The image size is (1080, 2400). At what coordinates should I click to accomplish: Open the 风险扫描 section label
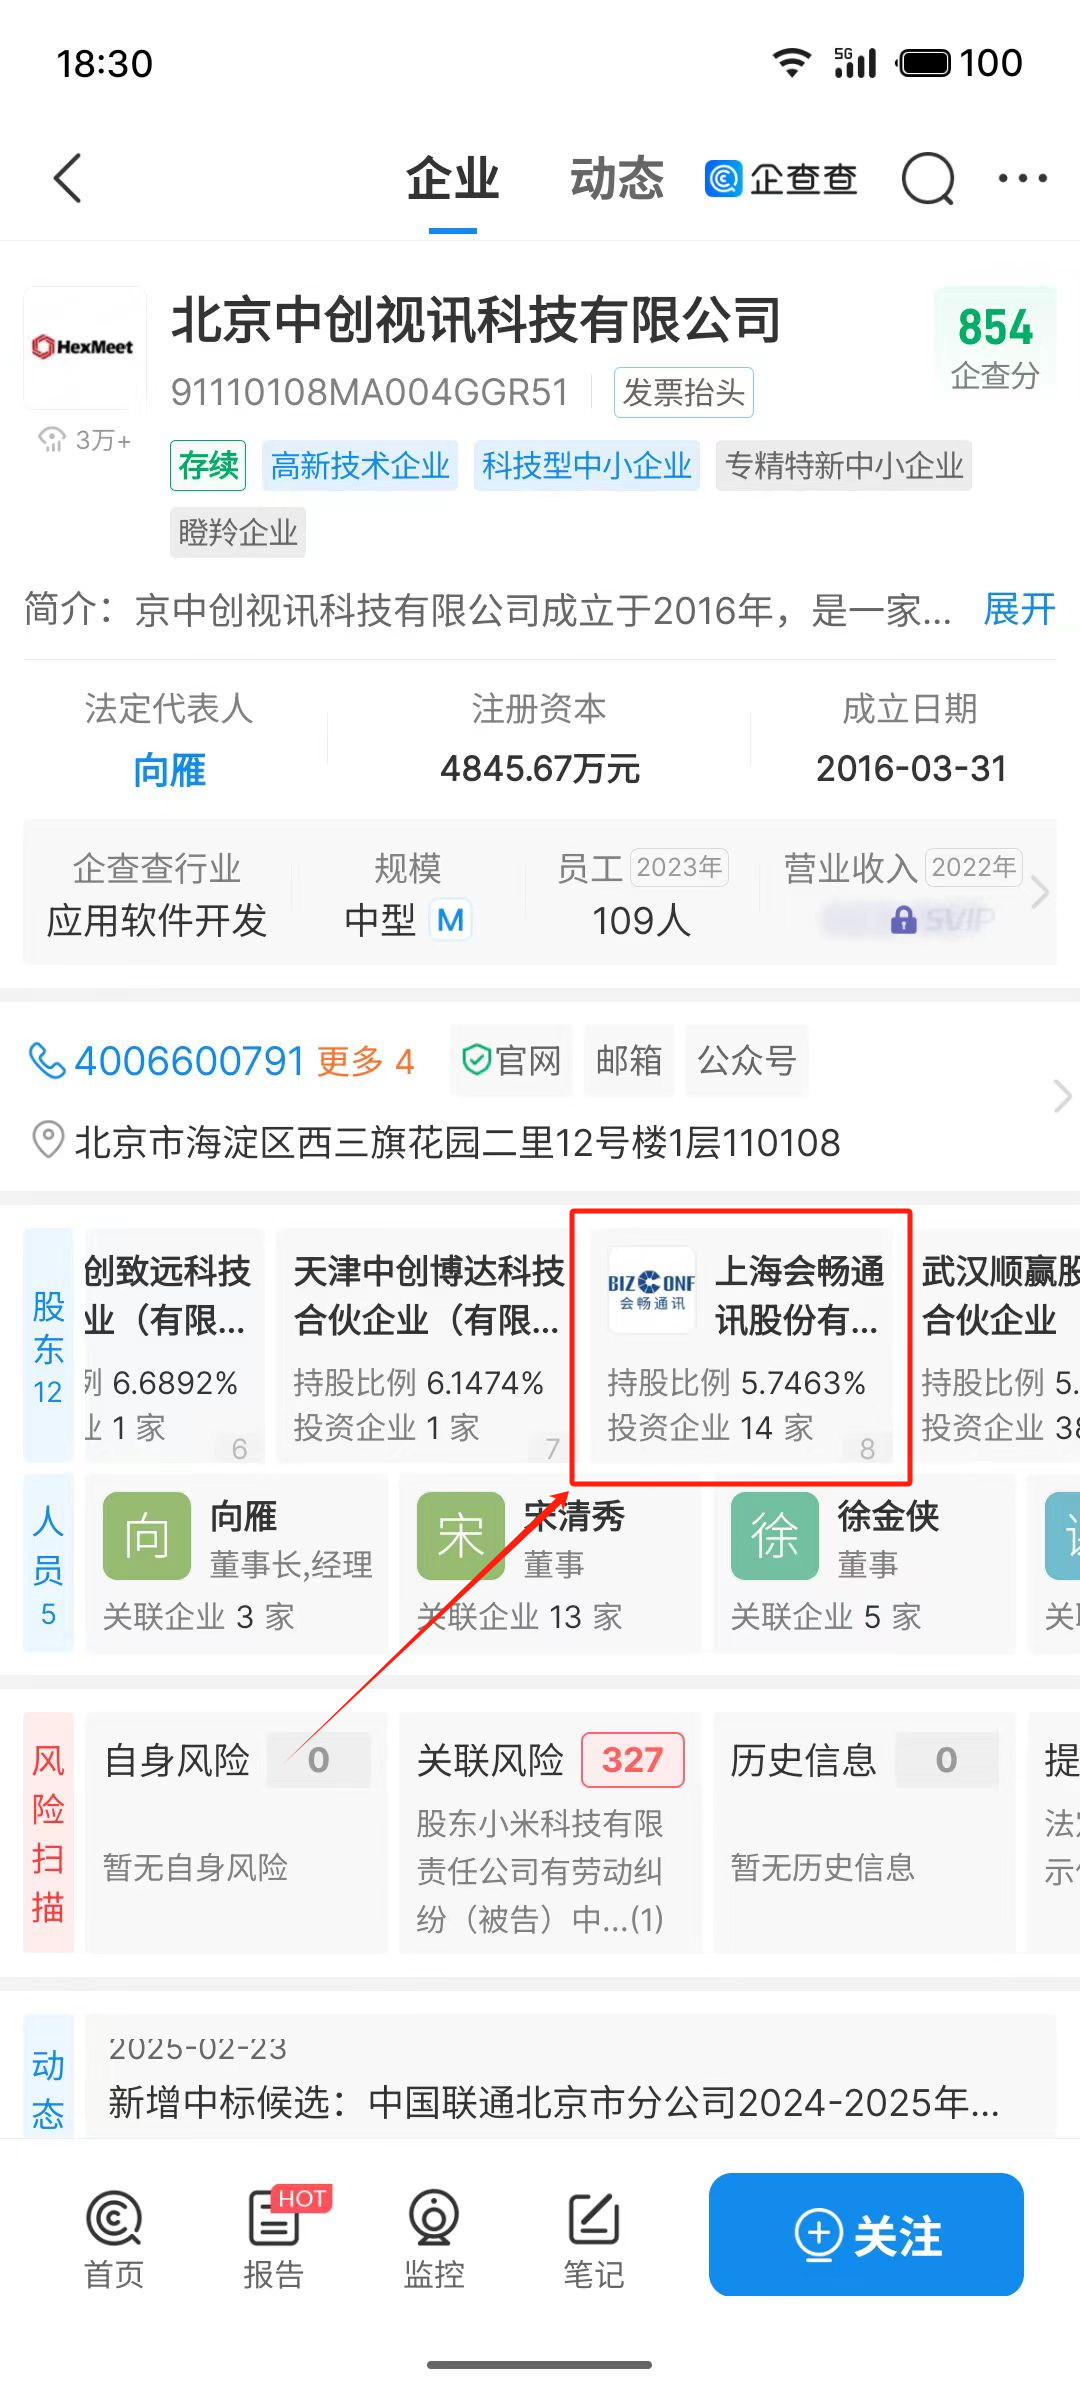pos(48,1832)
